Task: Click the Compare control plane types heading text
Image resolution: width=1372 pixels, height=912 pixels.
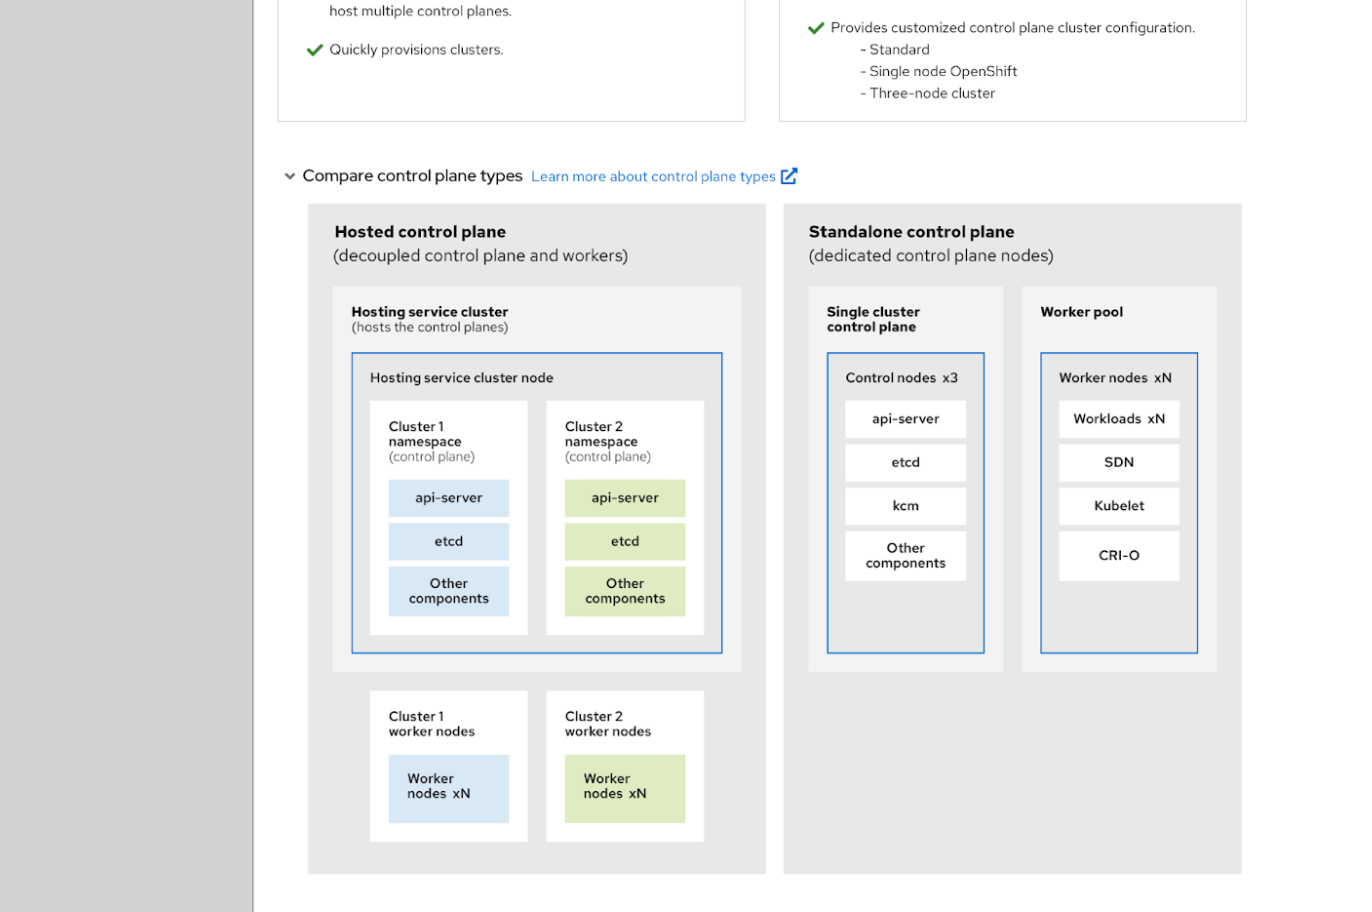Action: pyautogui.click(x=412, y=176)
